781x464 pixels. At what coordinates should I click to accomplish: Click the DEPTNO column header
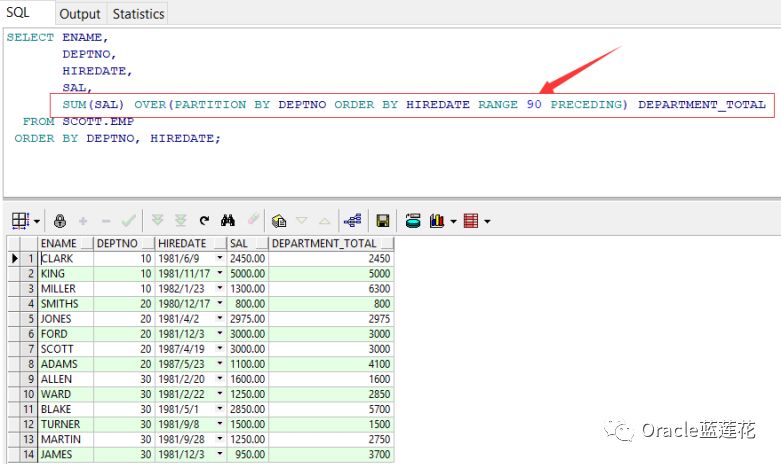click(124, 243)
